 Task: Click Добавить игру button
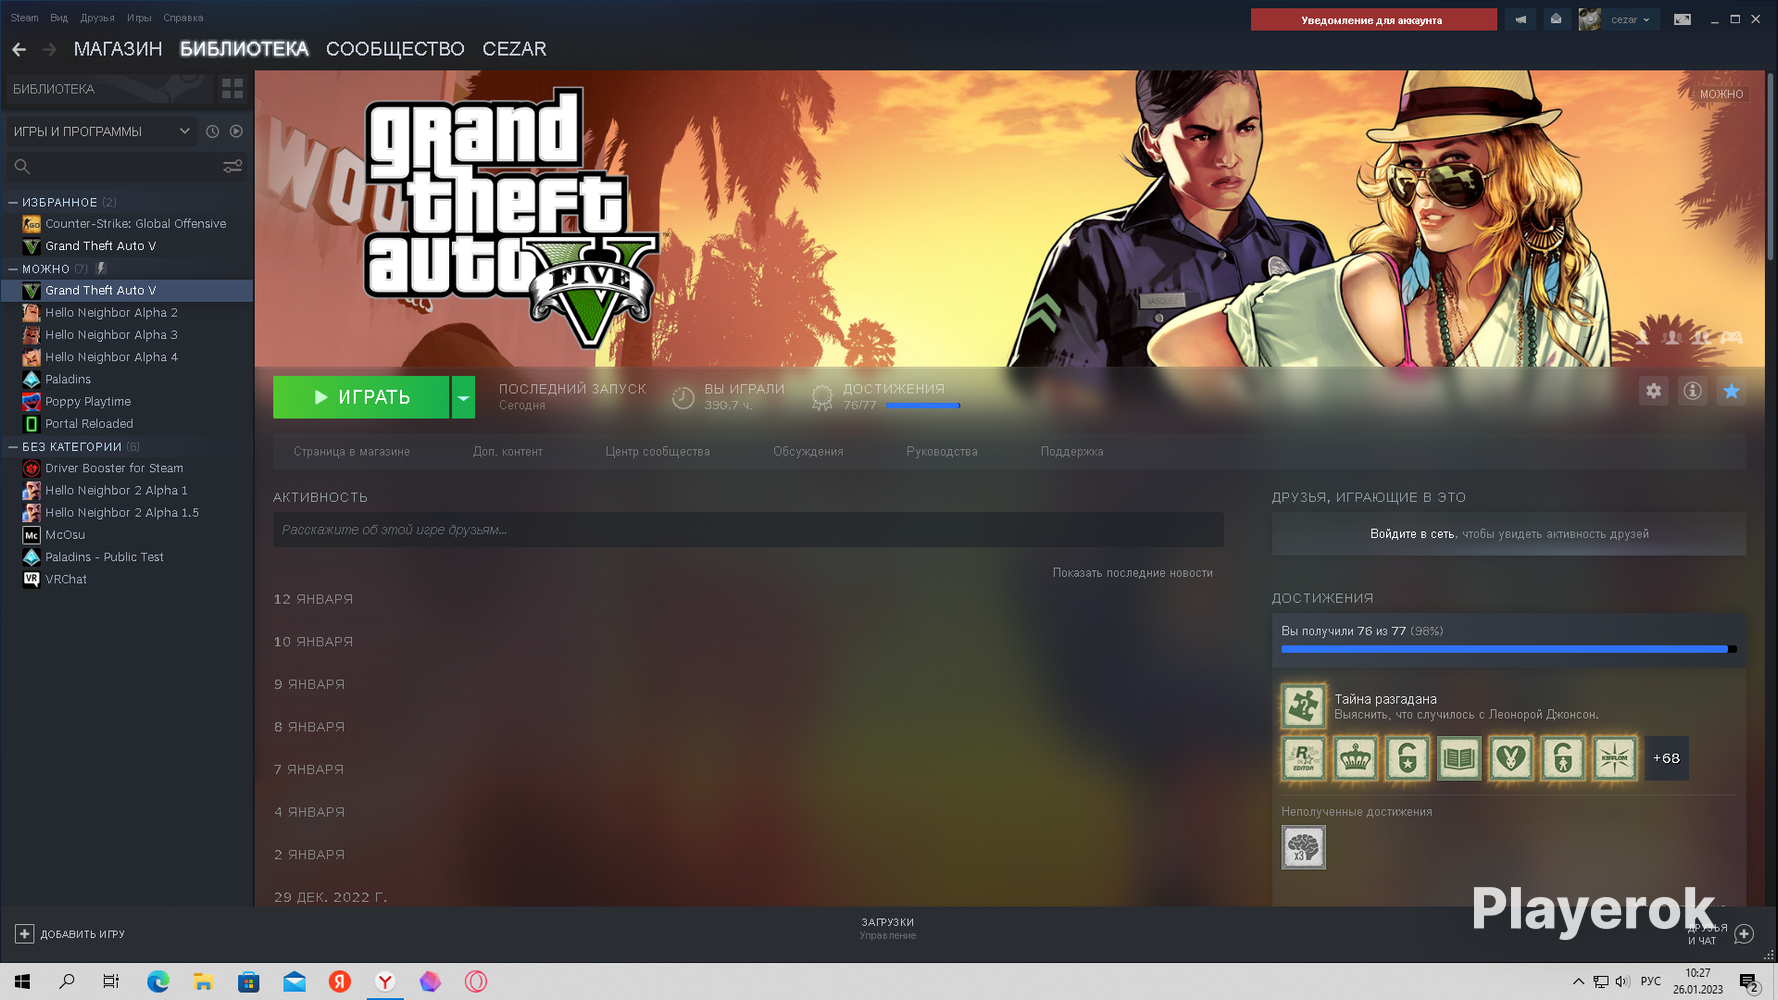pyautogui.click(x=70, y=934)
